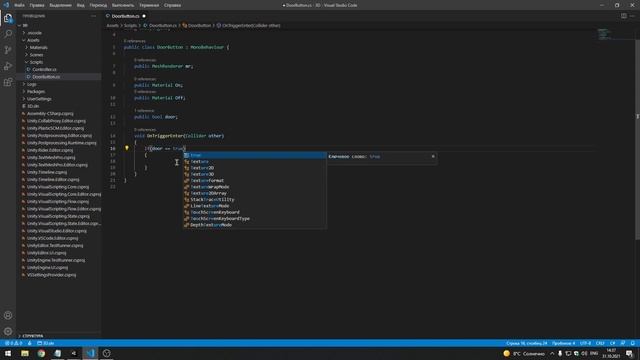Select DoorButton.cs in explorer tree
Image resolution: width=640 pixels, height=360 pixels.
coord(46,77)
